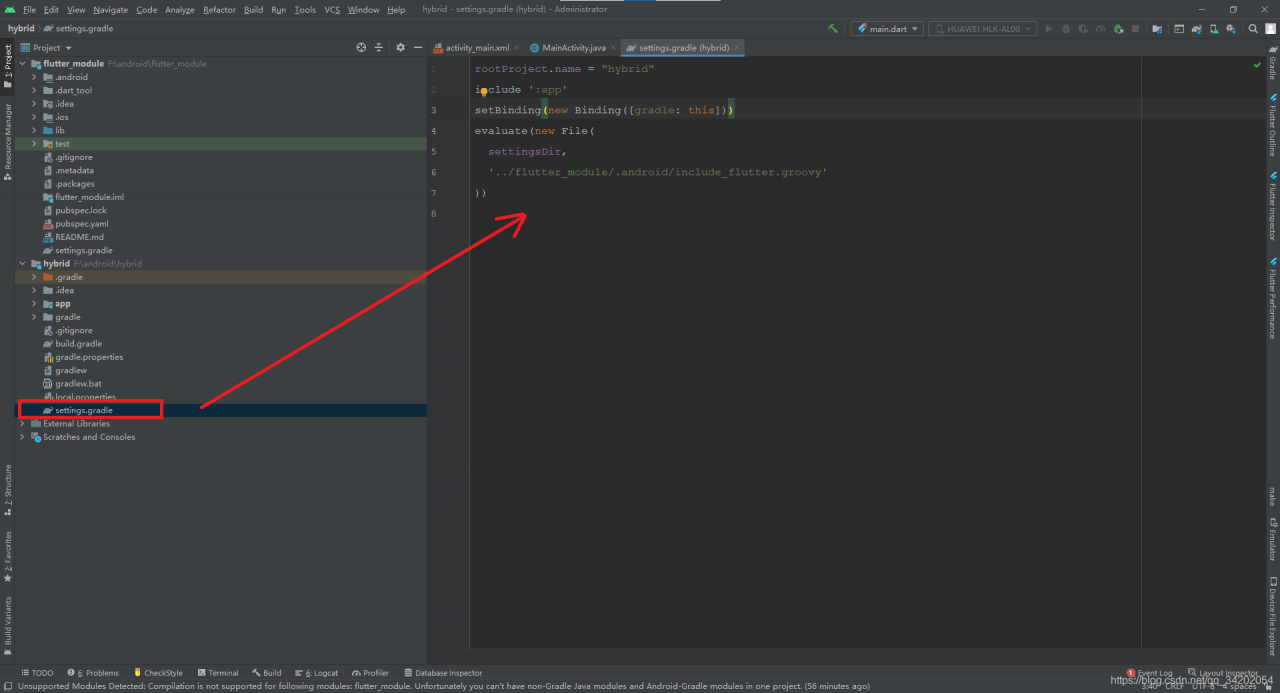
Task: Open the AVD Manager phone icon
Action: point(1215,29)
